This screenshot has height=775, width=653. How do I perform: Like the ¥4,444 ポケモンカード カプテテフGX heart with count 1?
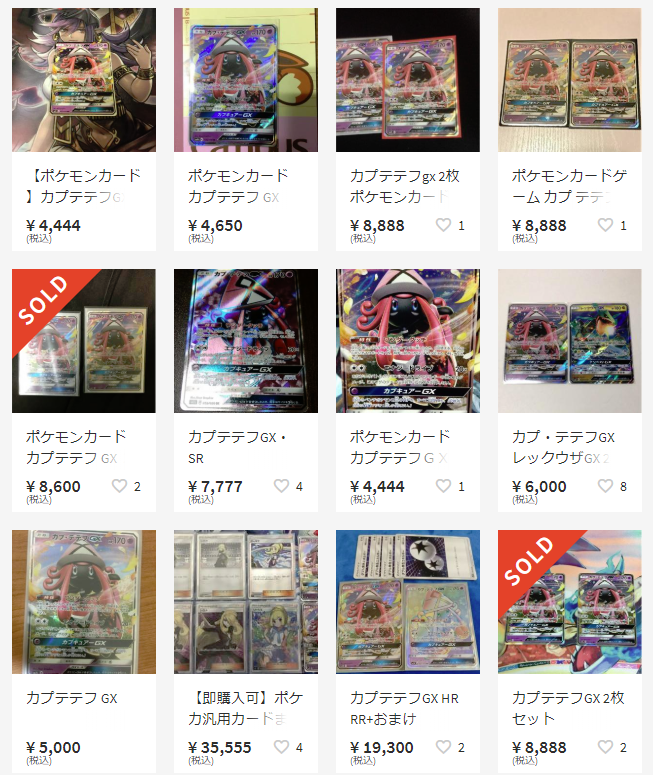click(x=443, y=486)
